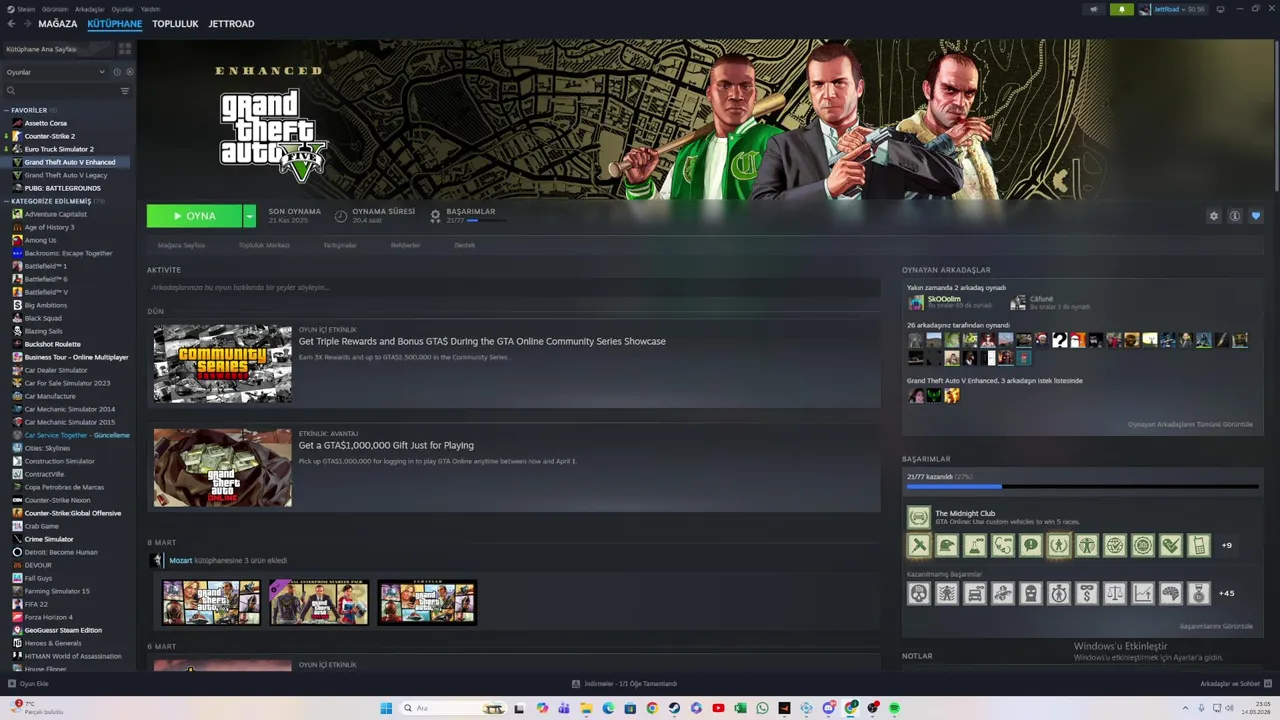Select Euro Truck Simulator 2
The image size is (1280, 720).
coord(58,149)
